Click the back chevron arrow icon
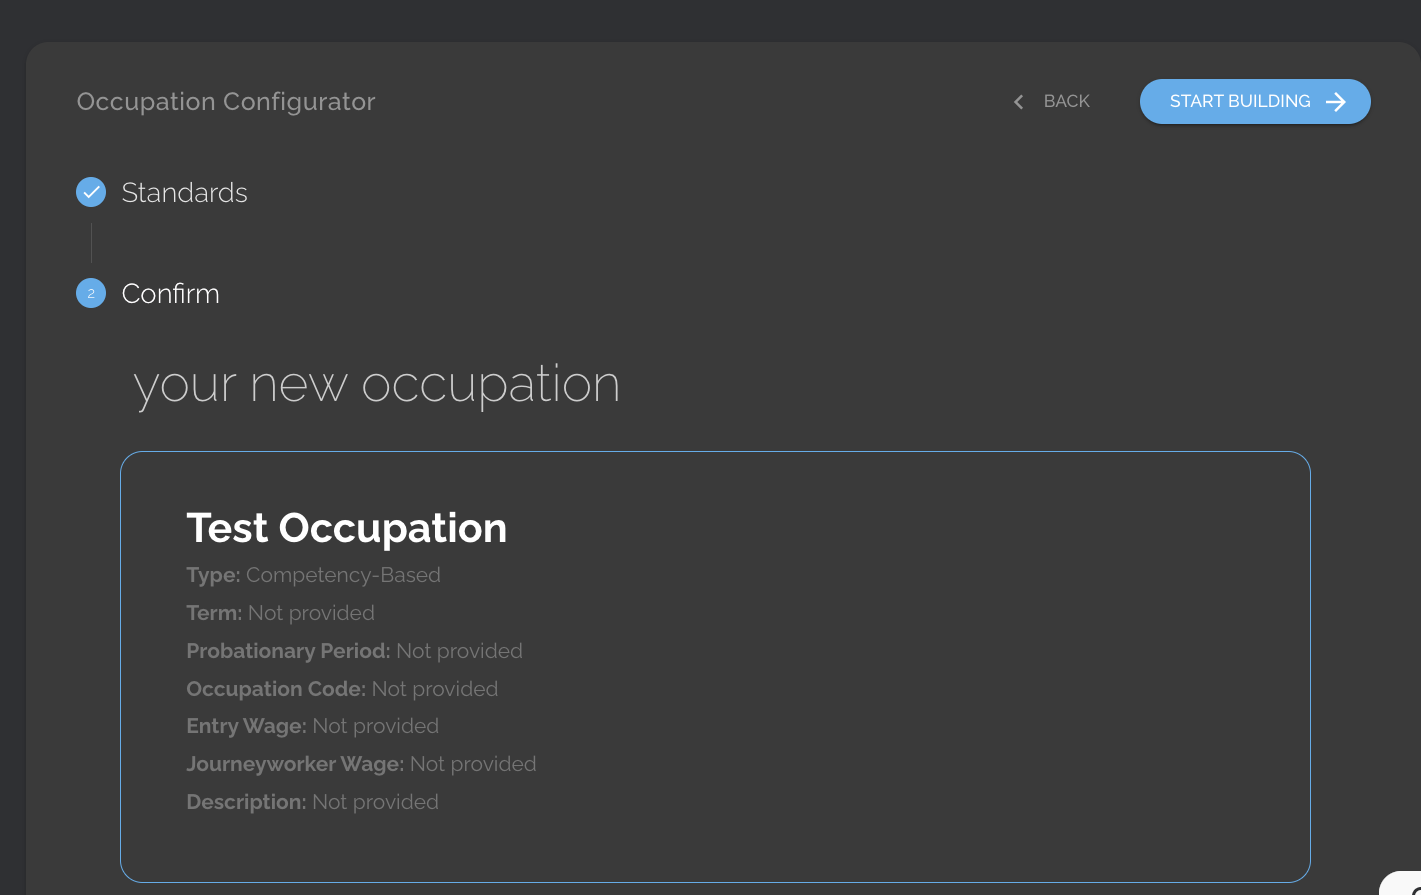The height and width of the screenshot is (895, 1421). point(1018,101)
